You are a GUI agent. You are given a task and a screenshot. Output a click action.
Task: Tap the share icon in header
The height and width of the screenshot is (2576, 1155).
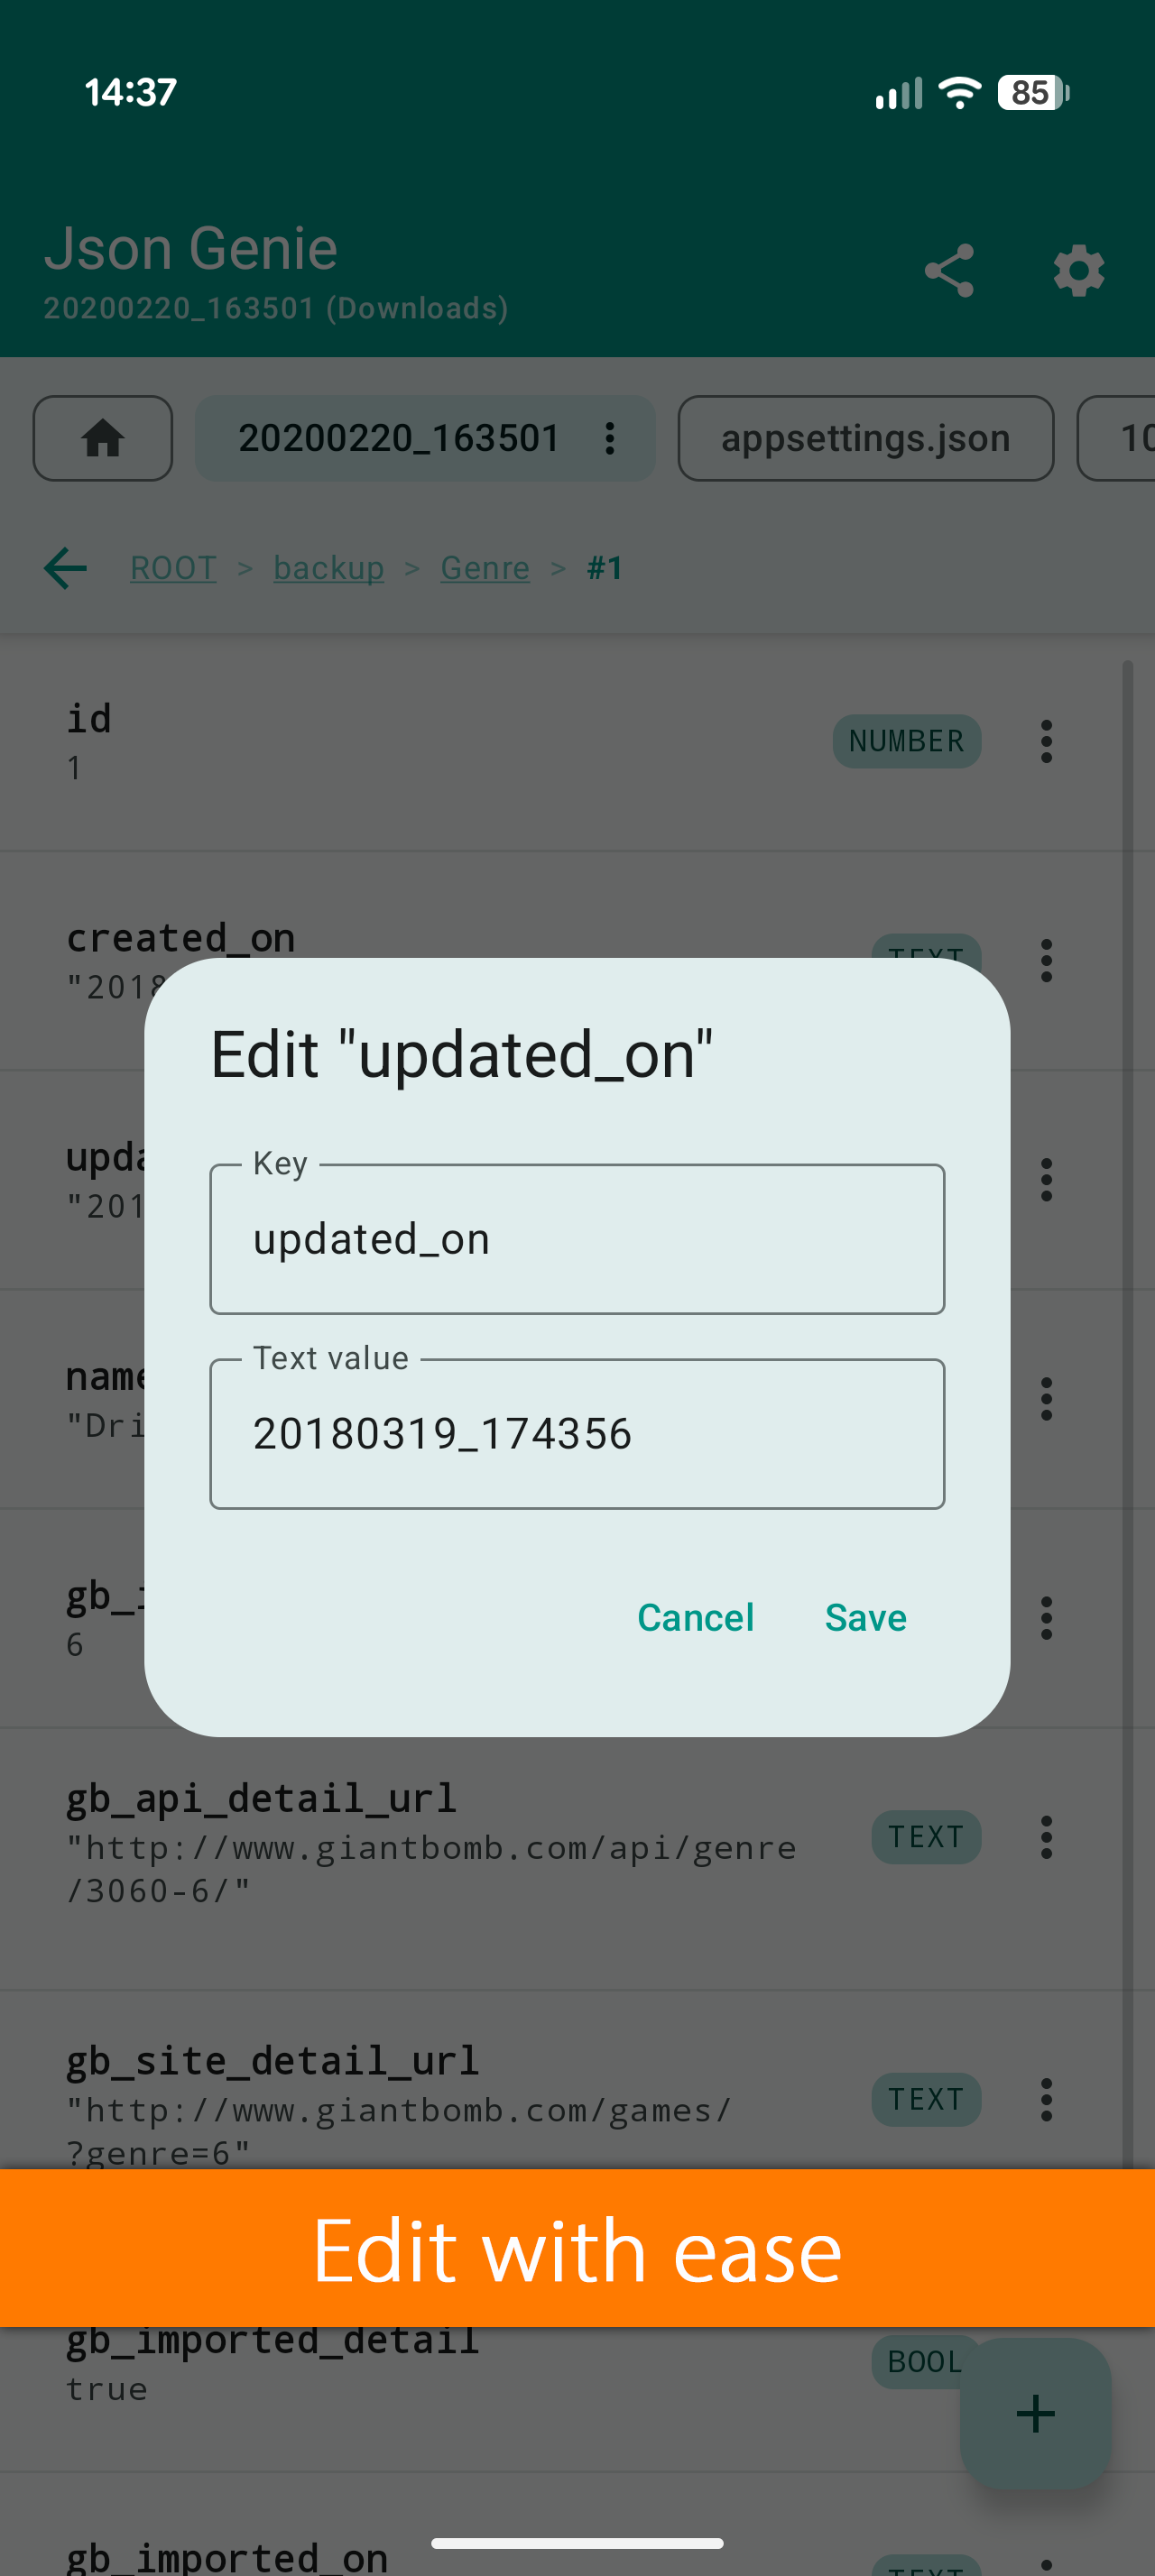coord(949,271)
